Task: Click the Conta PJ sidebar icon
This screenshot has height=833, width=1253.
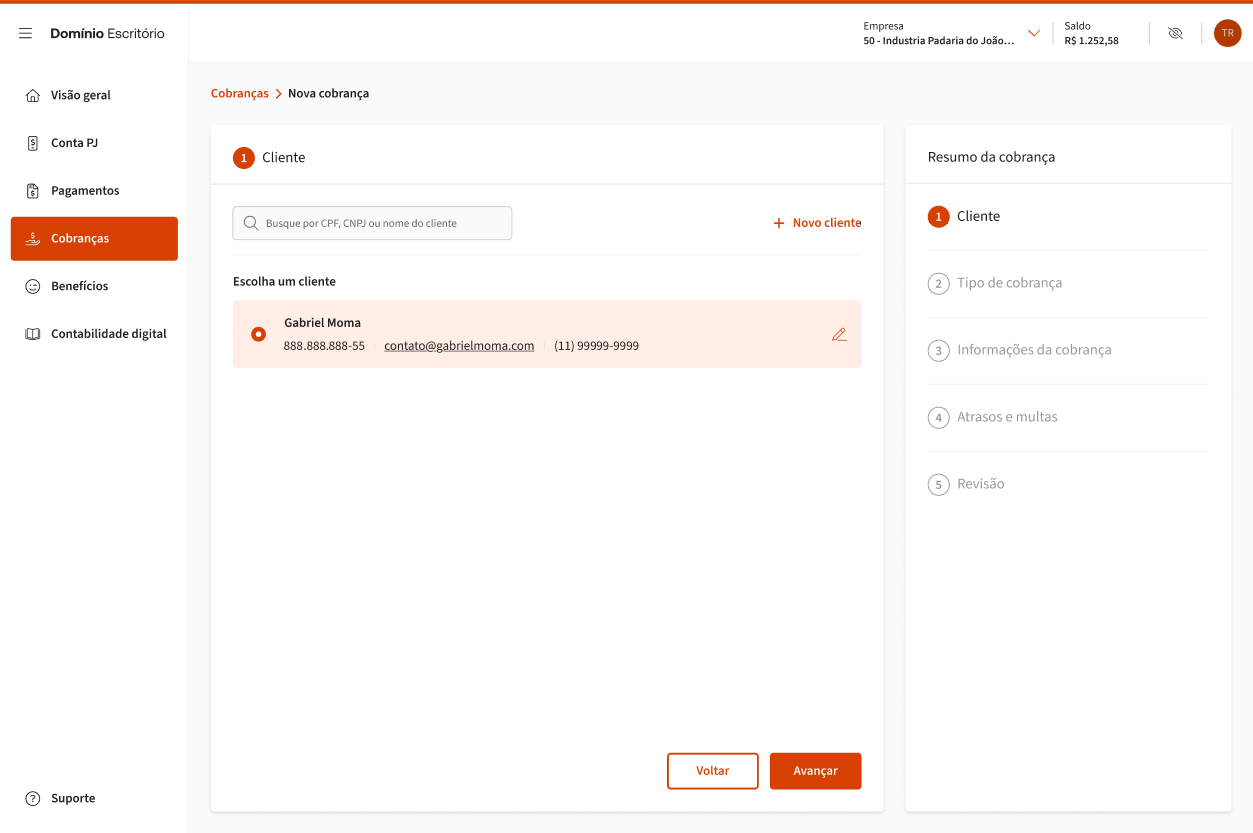Action: tap(33, 143)
